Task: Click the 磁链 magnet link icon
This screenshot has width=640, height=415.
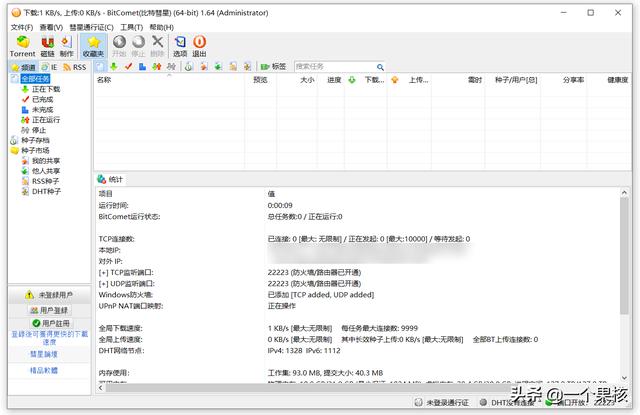Action: (x=47, y=46)
